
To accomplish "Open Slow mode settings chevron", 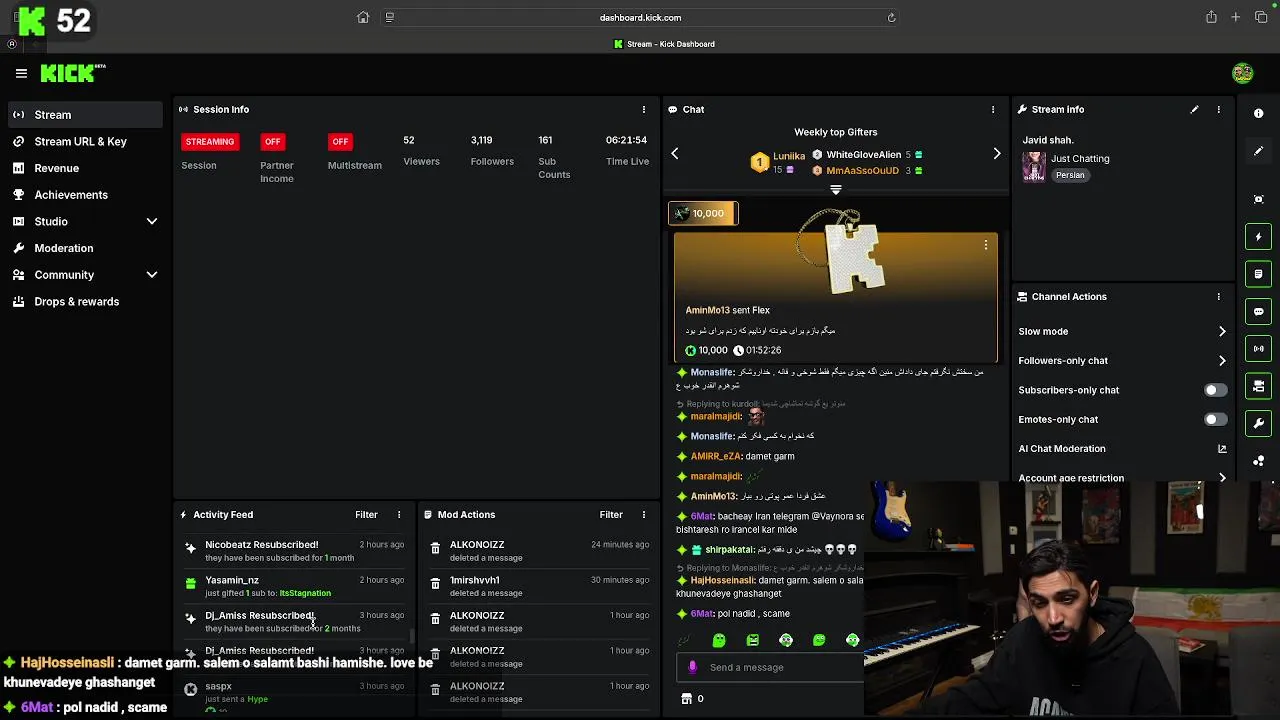I will pyautogui.click(x=1222, y=331).
